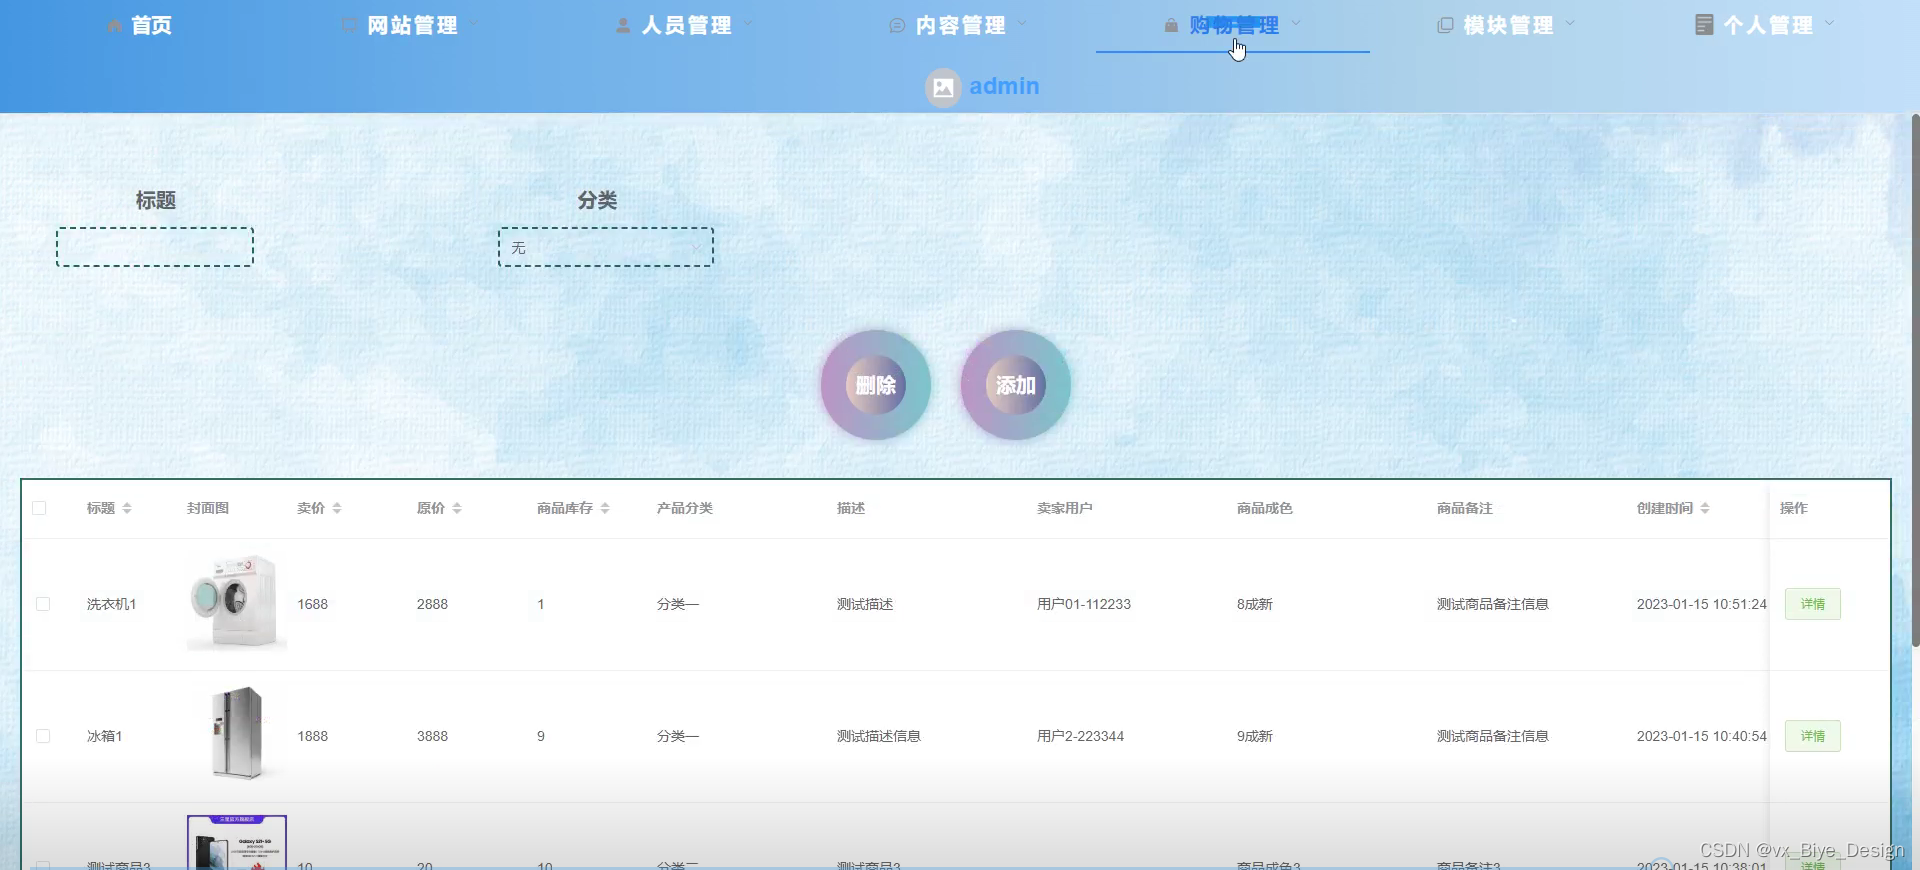Click the washing machine cover thumbnail
The width and height of the screenshot is (1920, 870).
[x=237, y=602]
